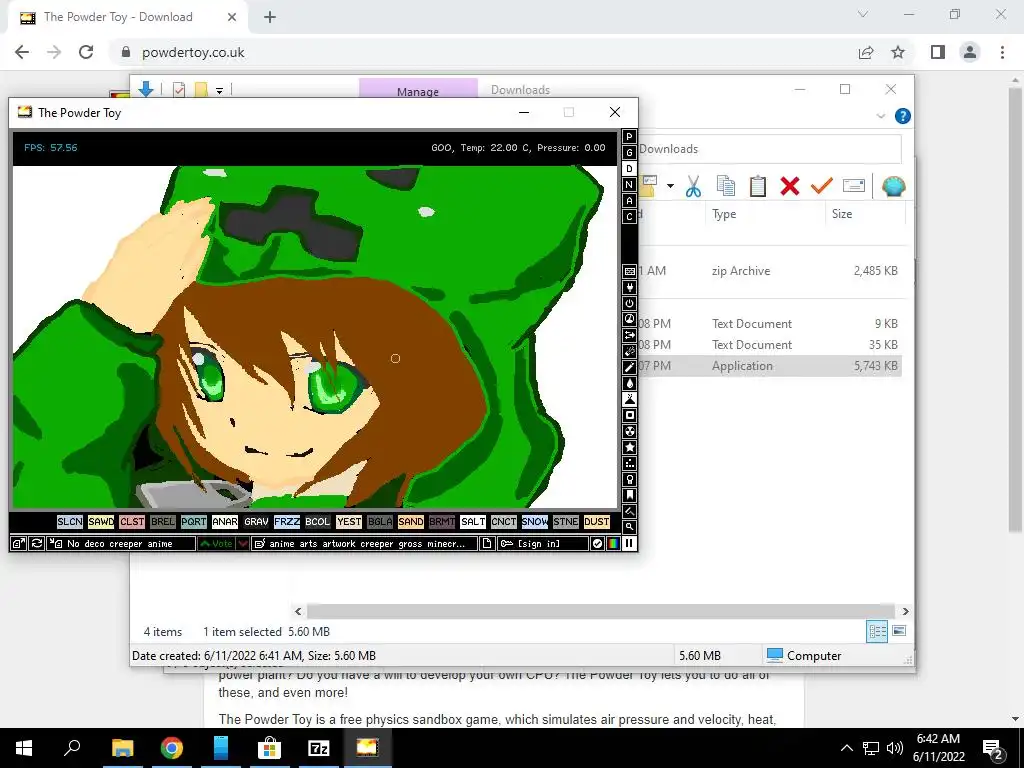Open the Walls menu section icon

(x=630, y=272)
